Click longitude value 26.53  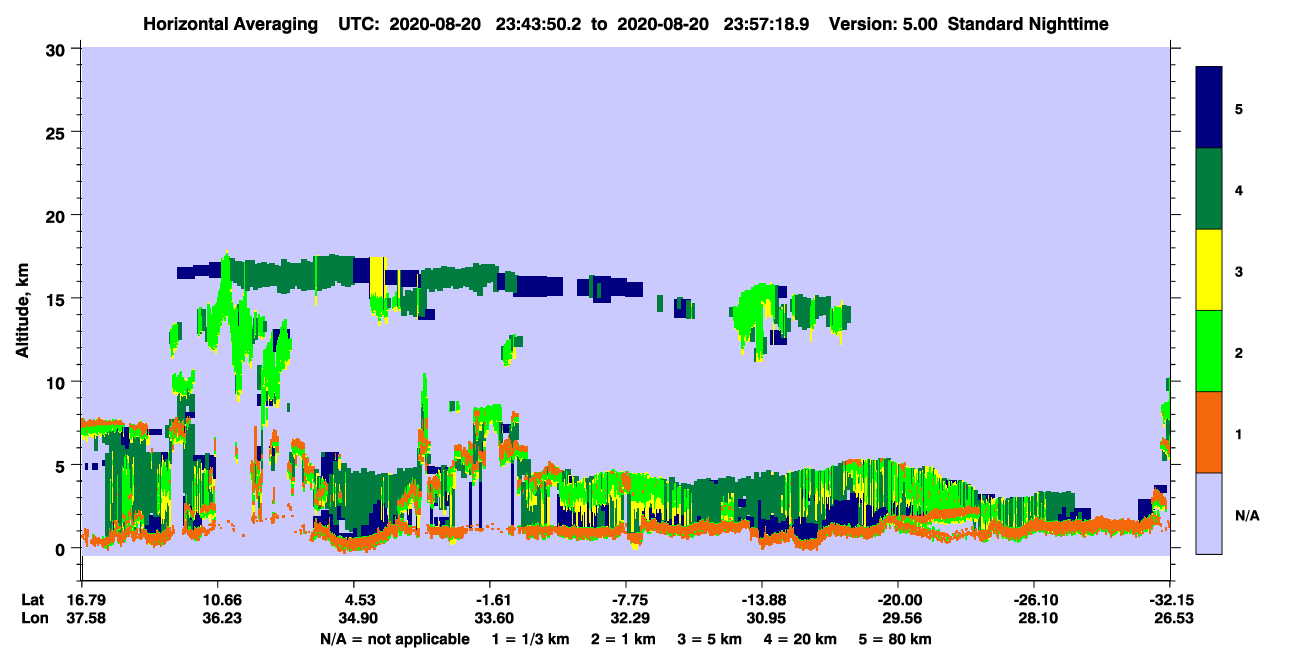pos(1173,619)
